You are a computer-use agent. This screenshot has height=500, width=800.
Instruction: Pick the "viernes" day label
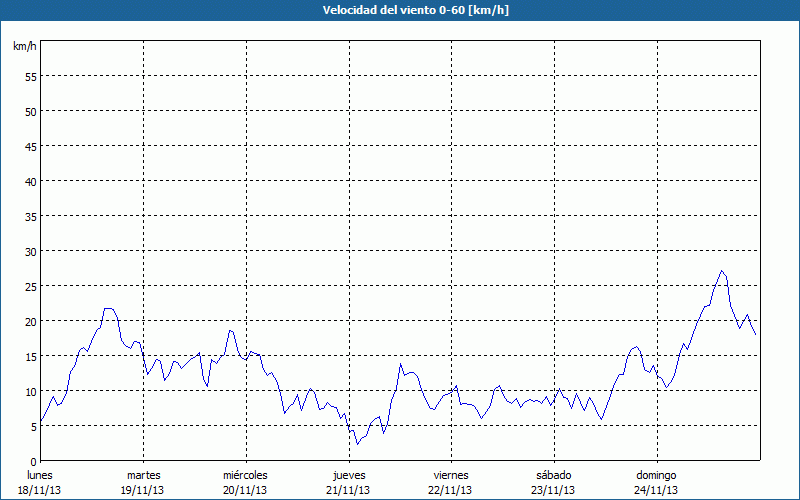(x=450, y=475)
